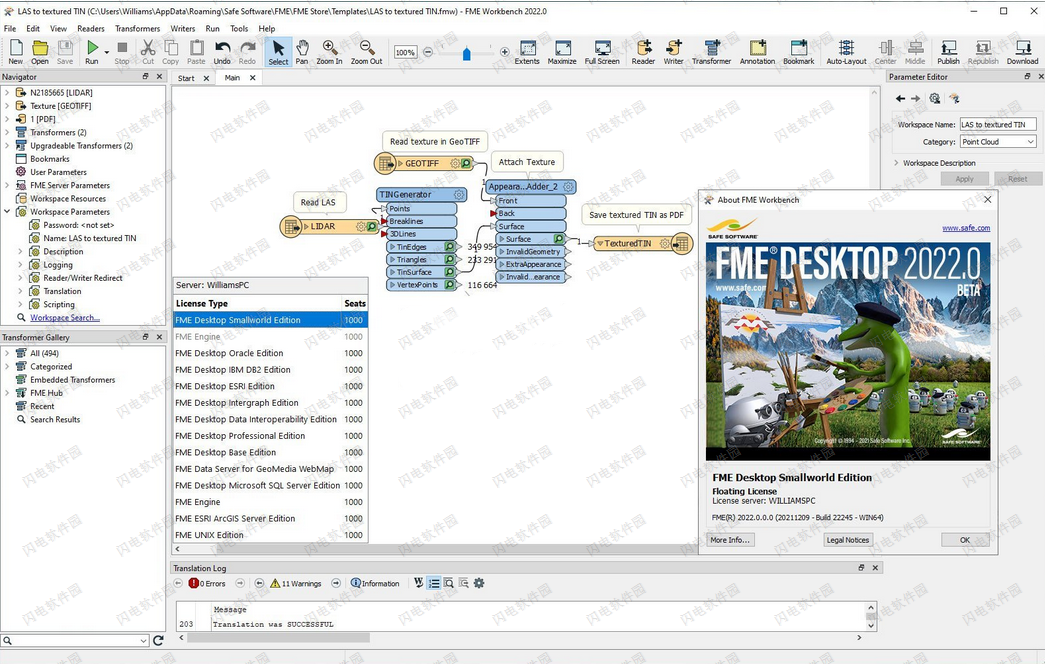Open the TexturedTIN writer parameters gear
1045x664 pixels.
(x=664, y=243)
